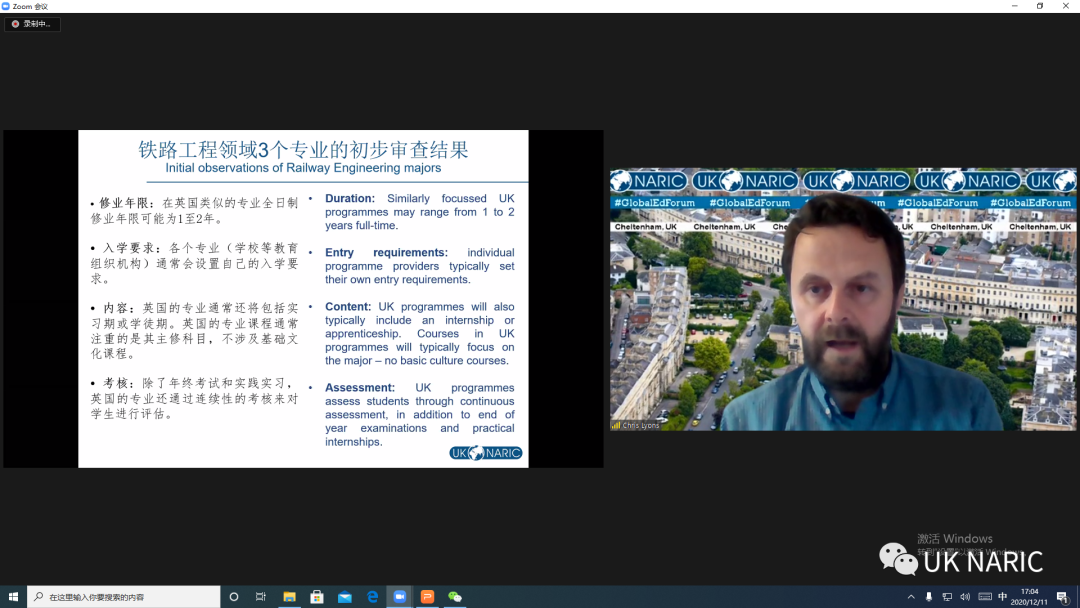
Task: Click the 录制中 recording indicator button
Action: point(30,23)
